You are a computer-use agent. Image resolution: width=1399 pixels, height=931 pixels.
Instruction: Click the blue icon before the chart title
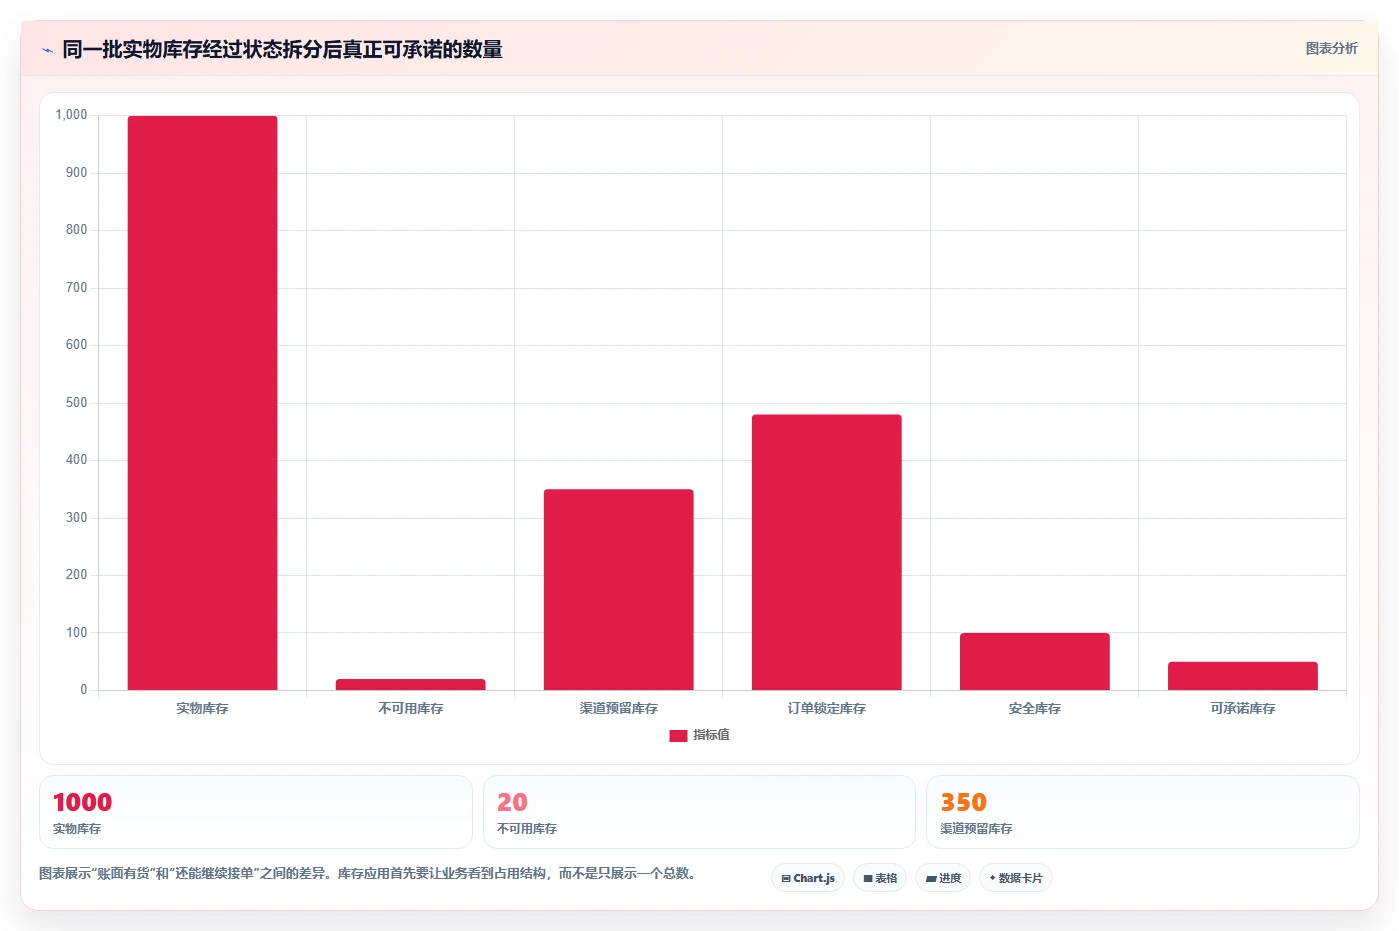point(47,50)
